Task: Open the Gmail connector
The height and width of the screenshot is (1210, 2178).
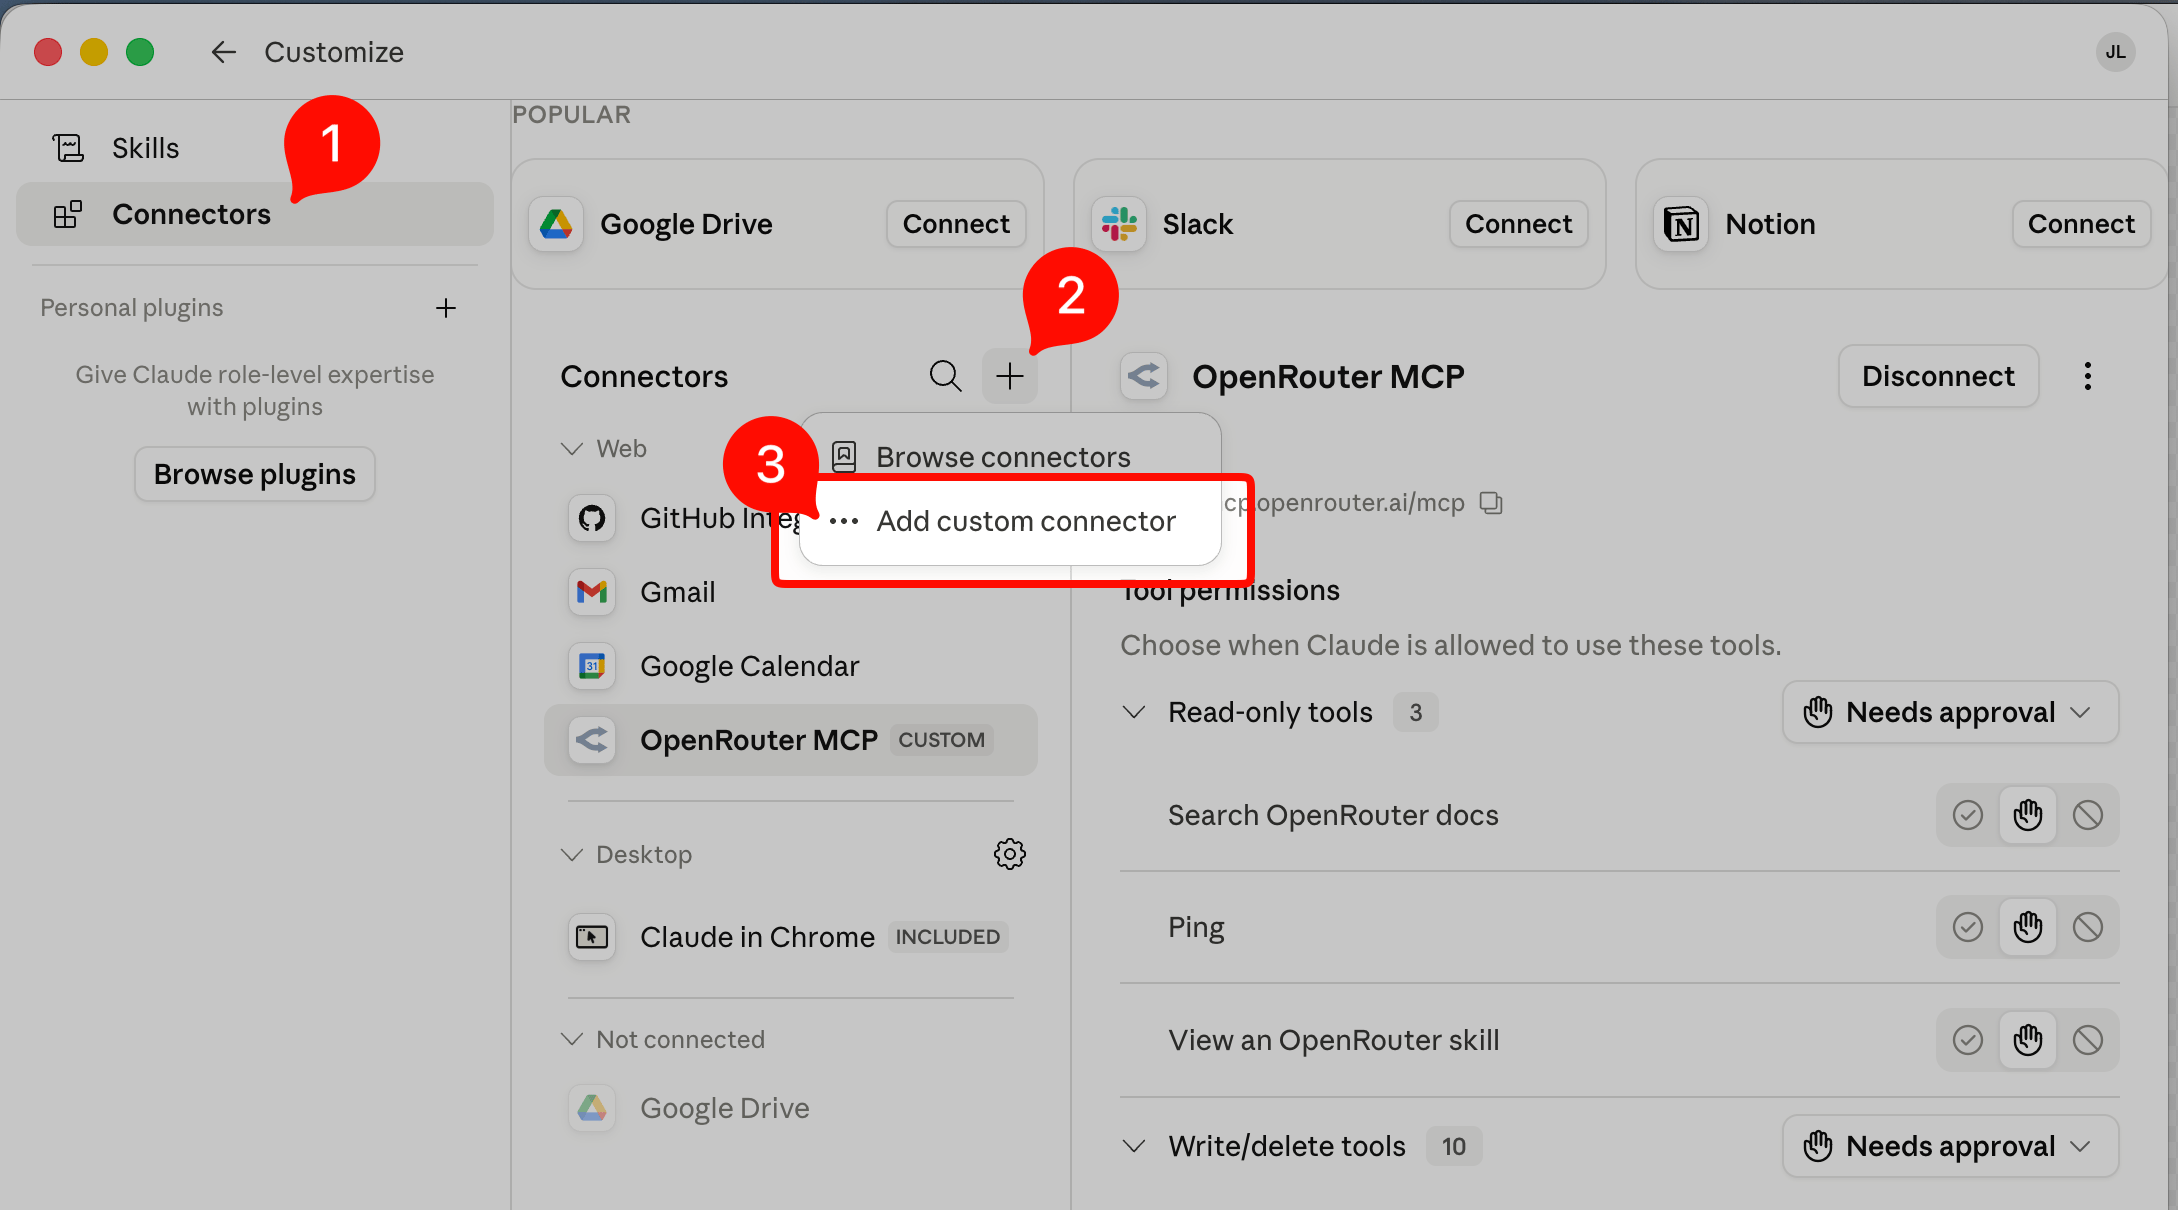Action: [x=790, y=592]
